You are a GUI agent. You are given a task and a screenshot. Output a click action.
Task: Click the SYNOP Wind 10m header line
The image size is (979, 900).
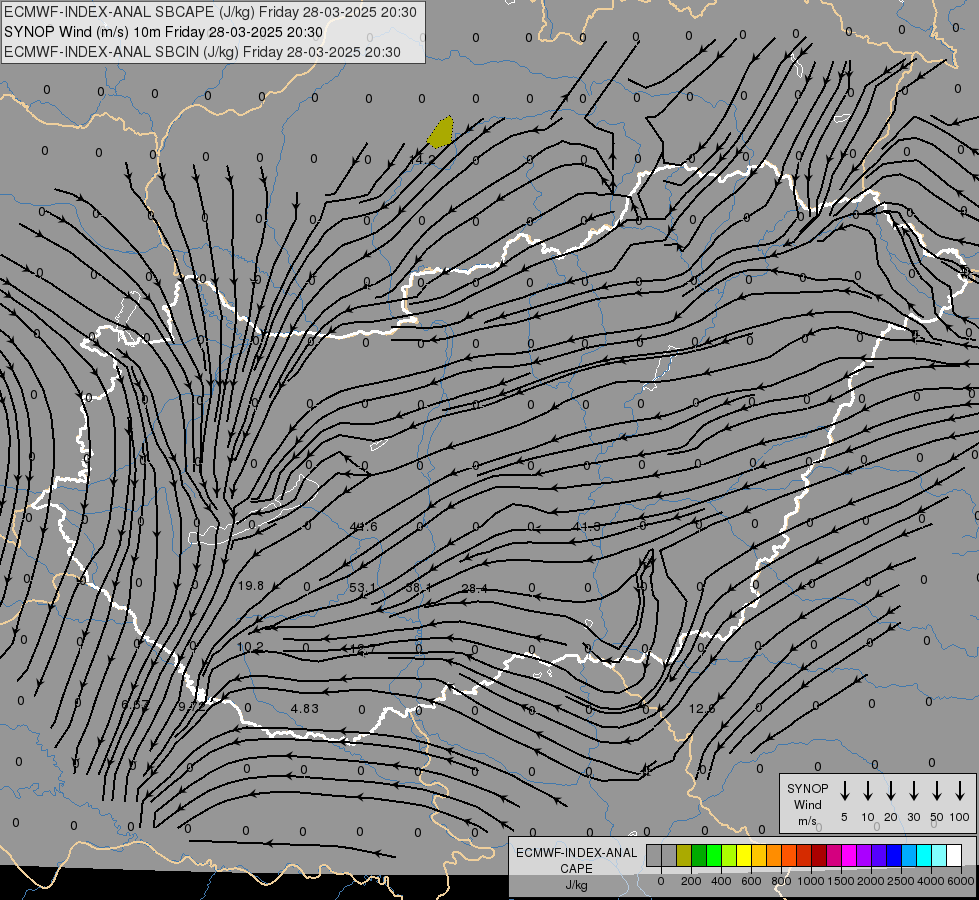pos(164,32)
